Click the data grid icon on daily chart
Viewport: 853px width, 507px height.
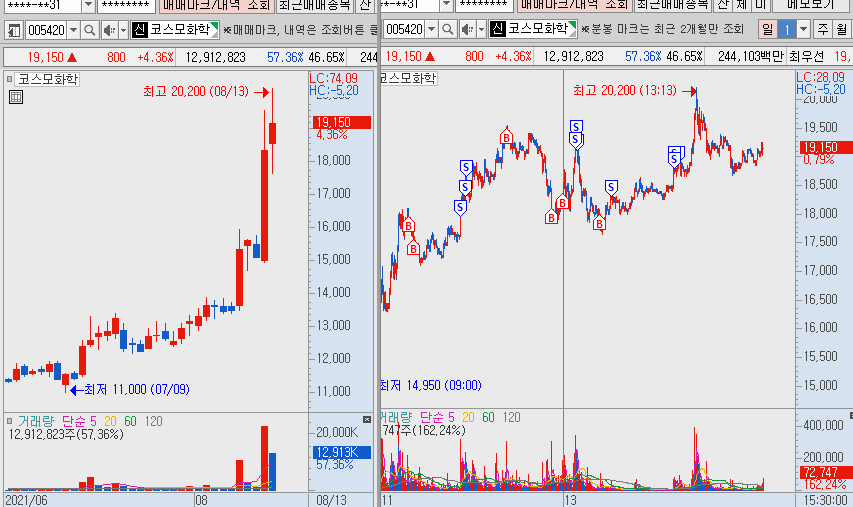click(15, 97)
